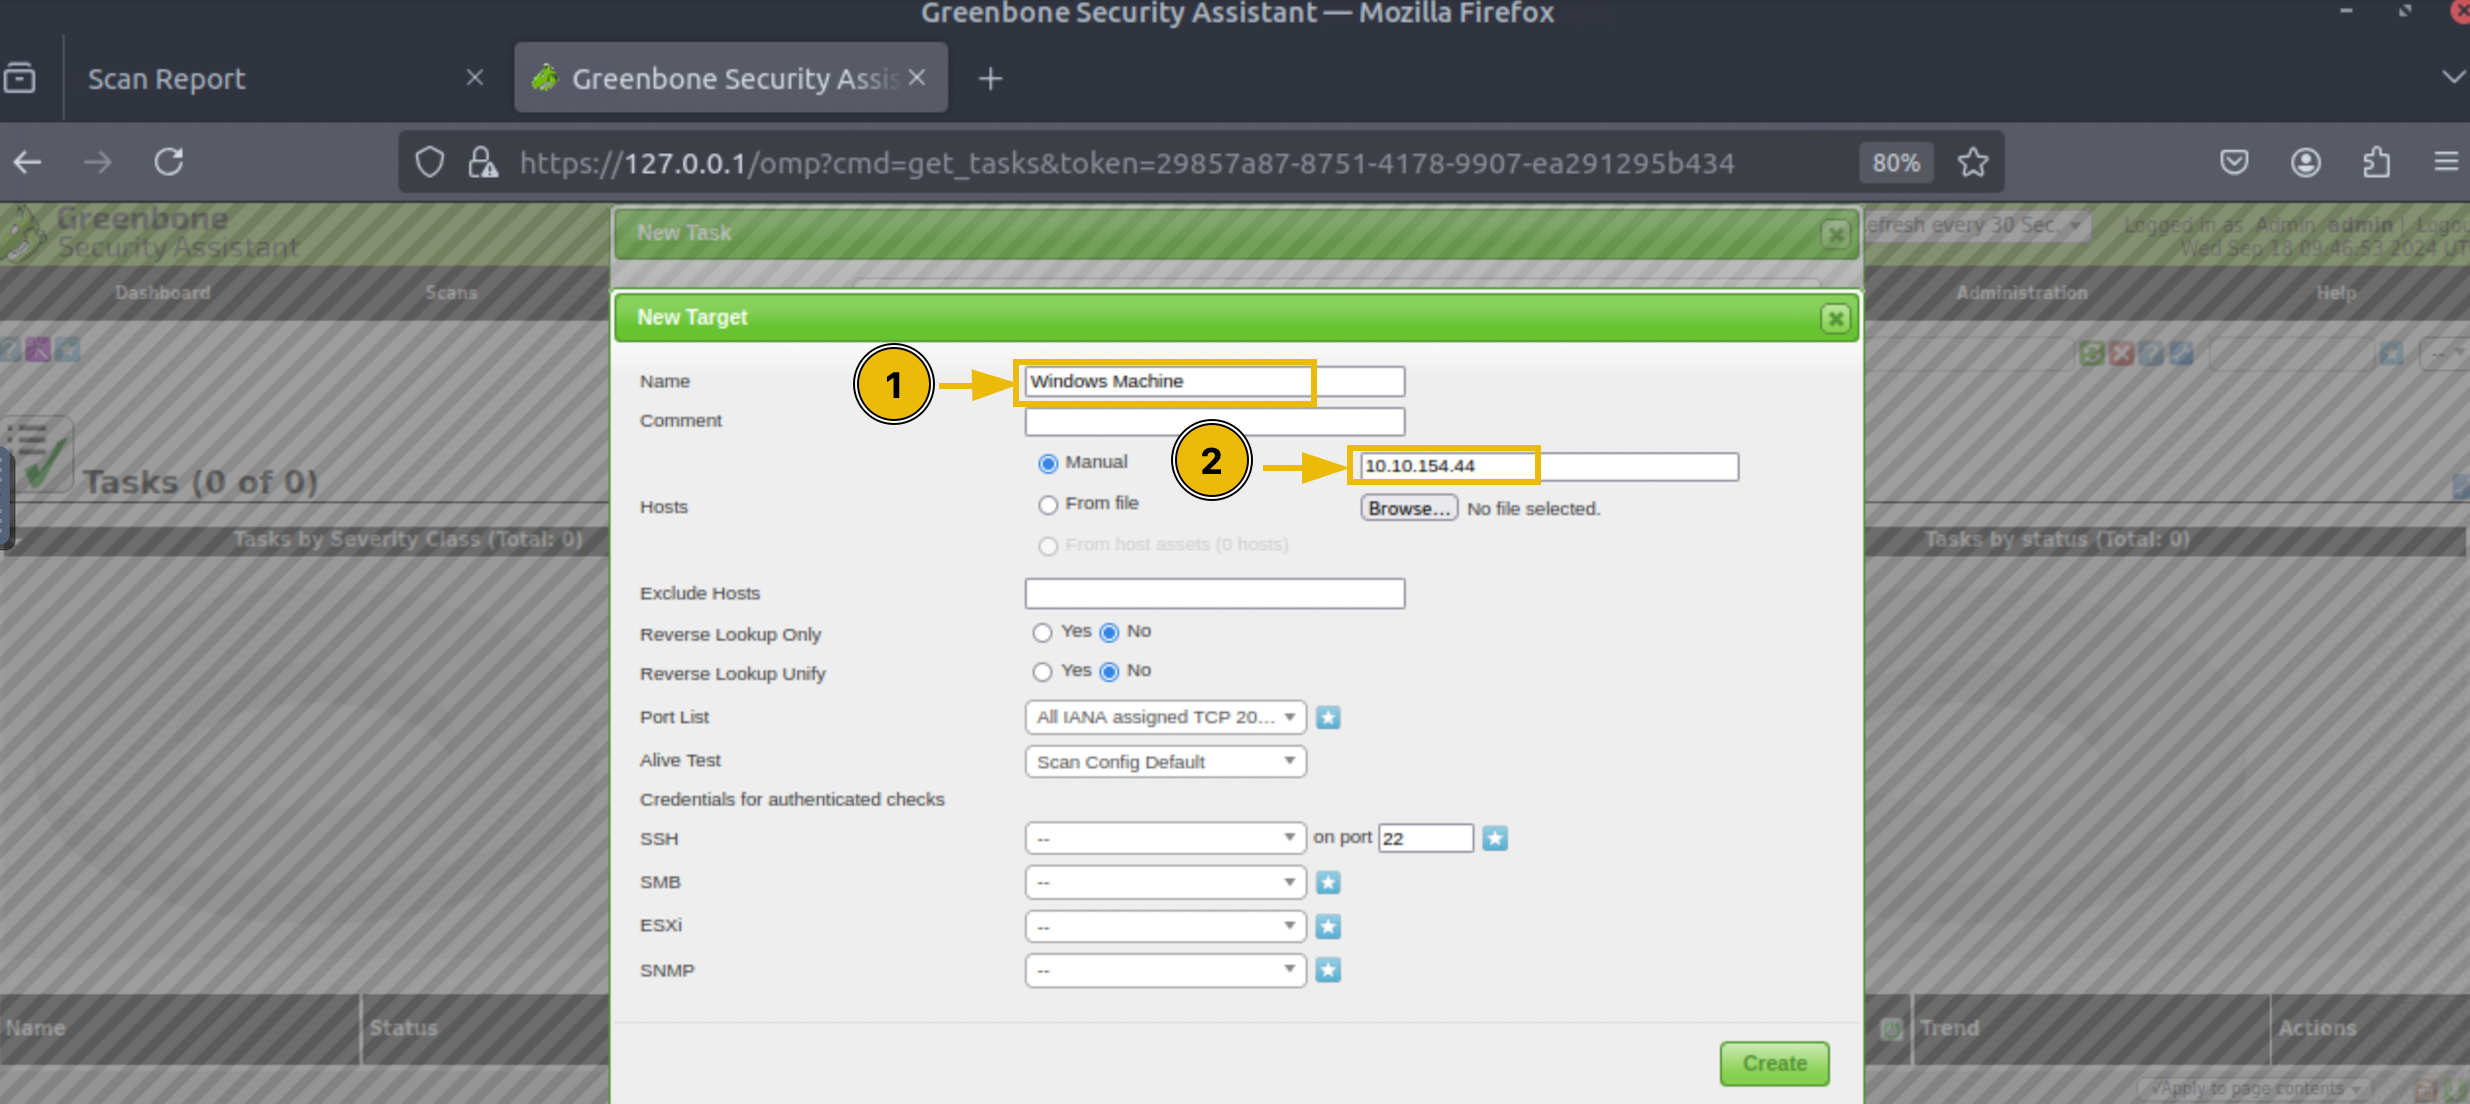2470x1104 pixels.
Task: Select Yes for Reverse Lookup Only
Action: (1042, 632)
